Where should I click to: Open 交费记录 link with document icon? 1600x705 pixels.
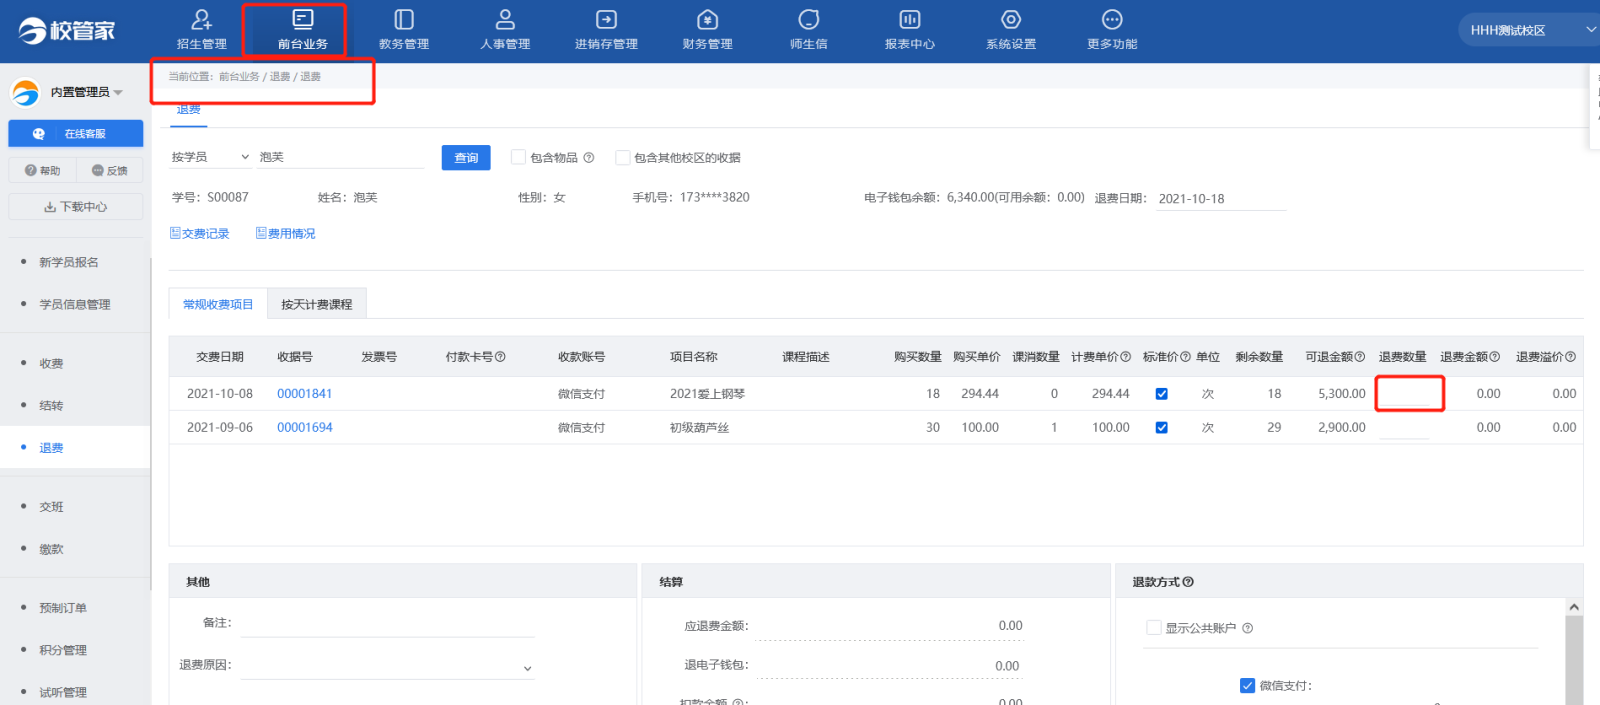pyautogui.click(x=200, y=234)
